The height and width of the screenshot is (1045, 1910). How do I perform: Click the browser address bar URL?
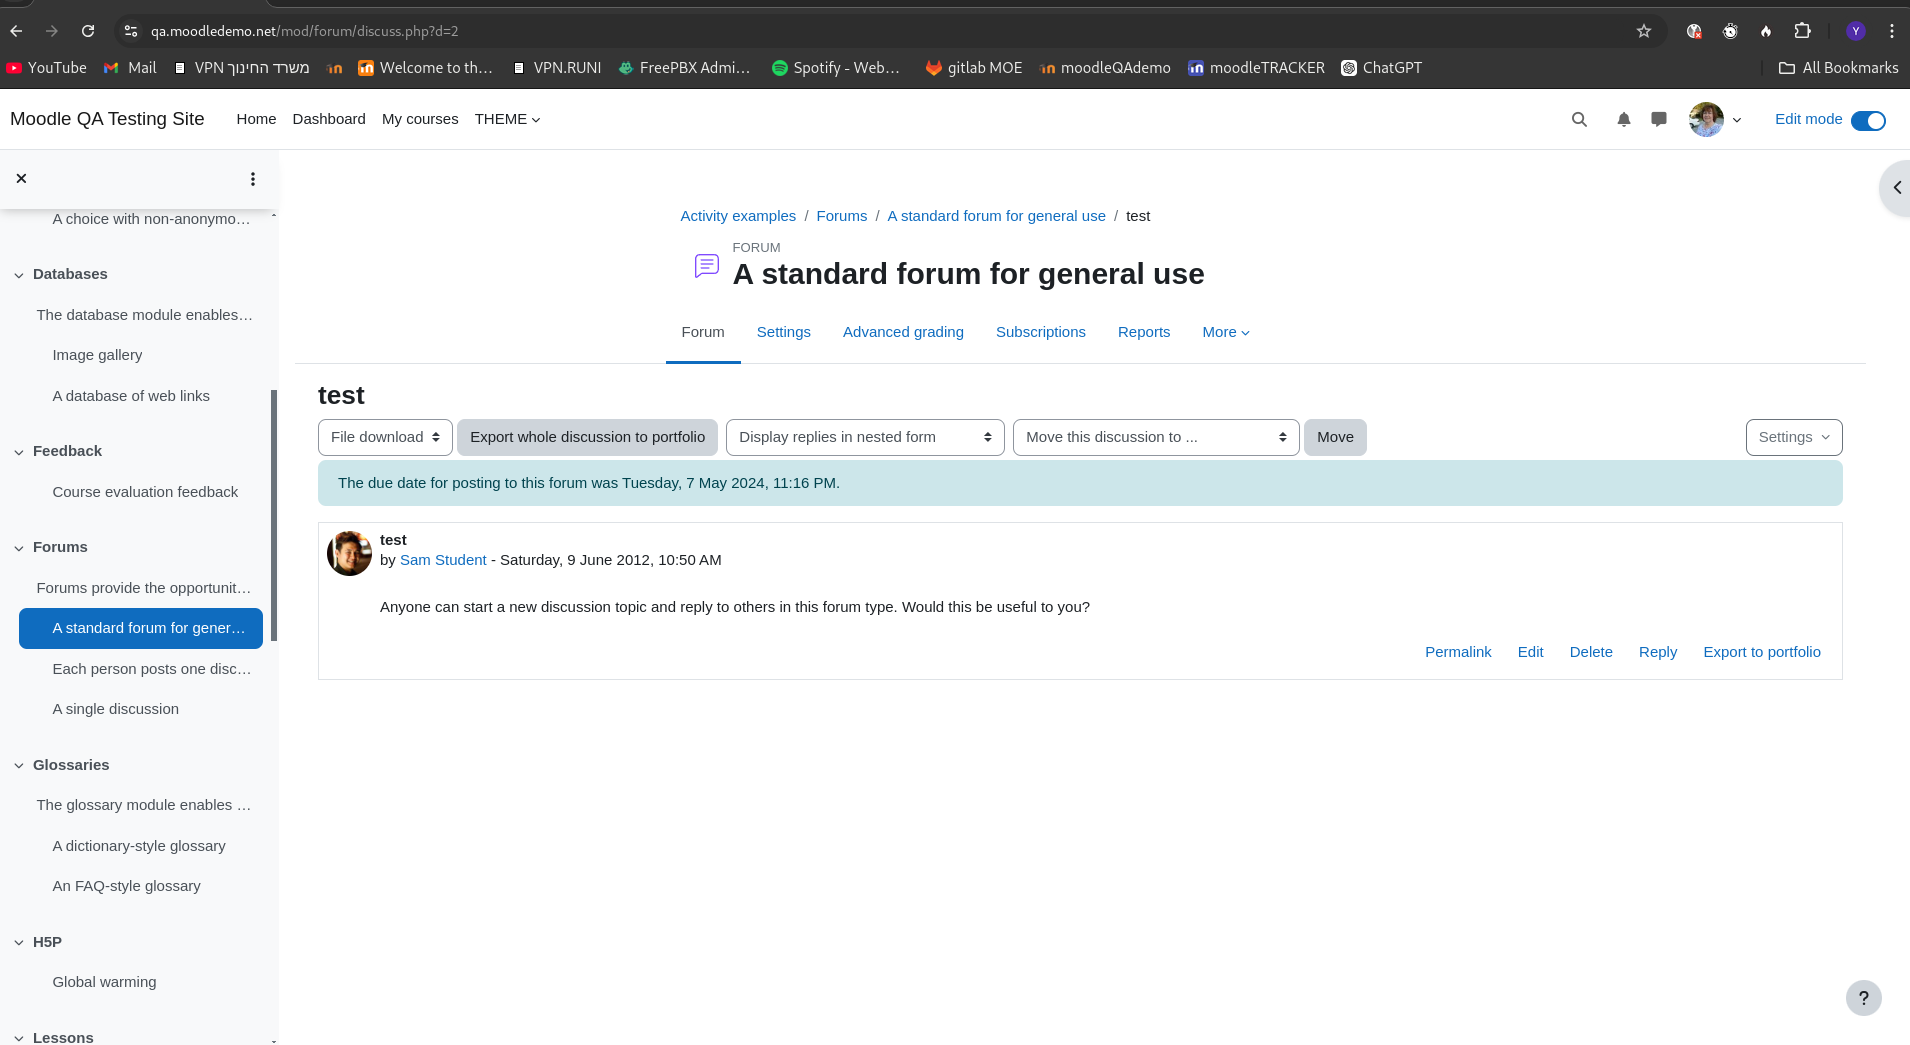point(304,31)
